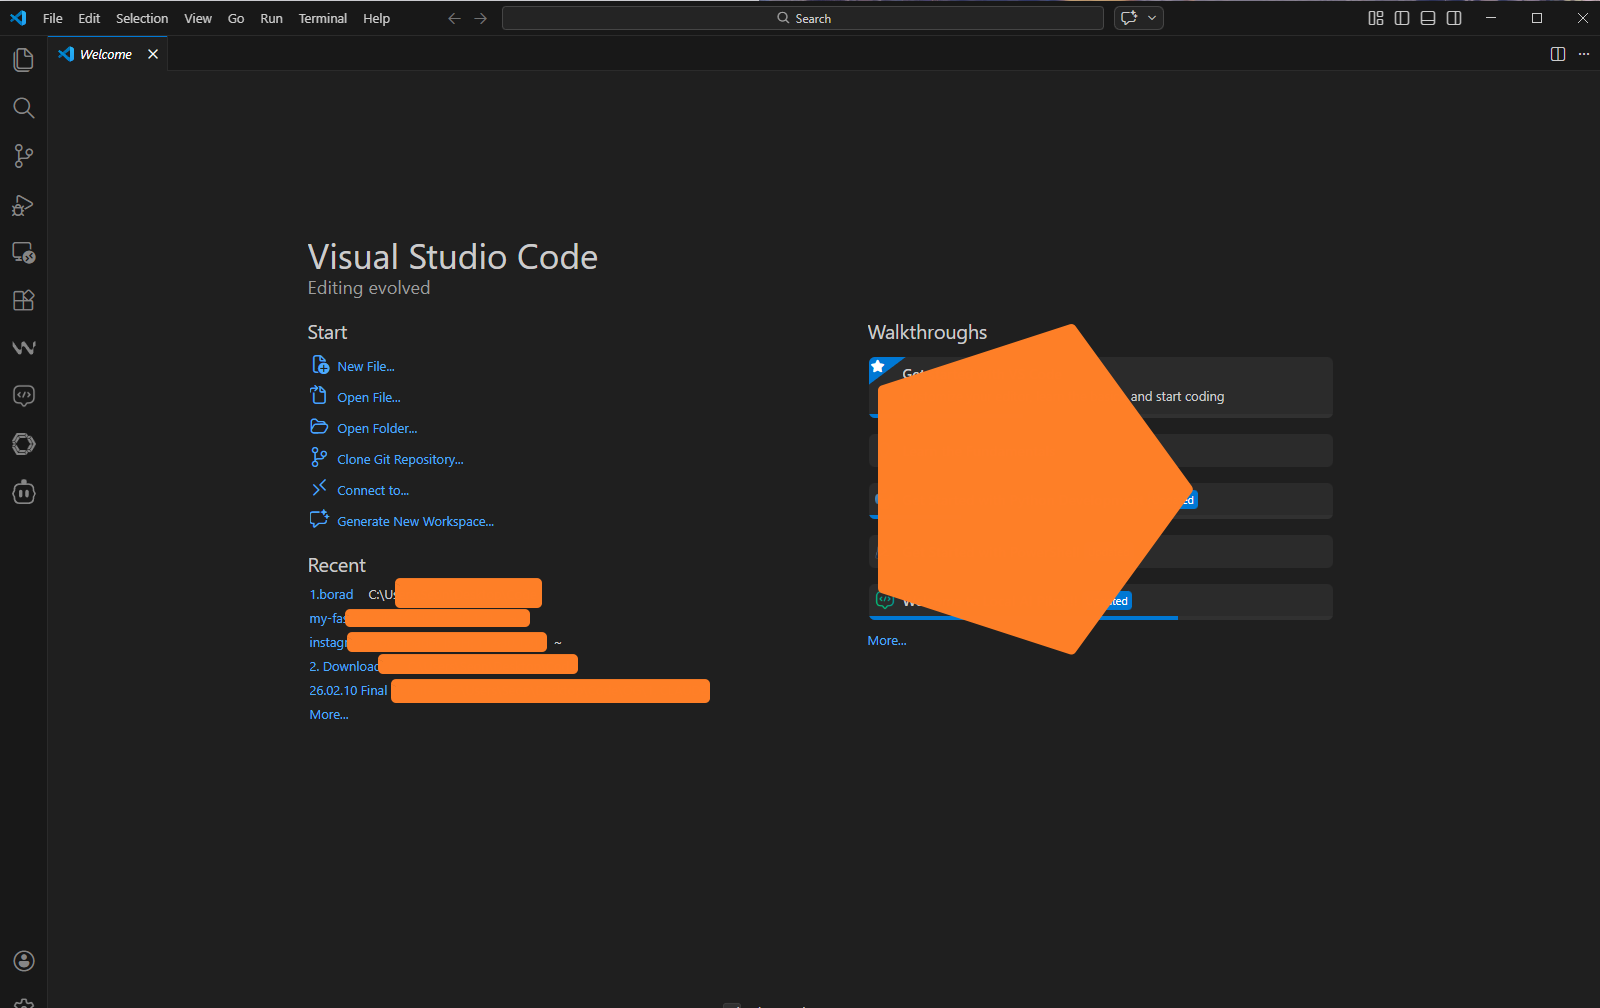Image resolution: width=1600 pixels, height=1008 pixels.
Task: Open the Search view in activity bar
Action: tap(23, 108)
